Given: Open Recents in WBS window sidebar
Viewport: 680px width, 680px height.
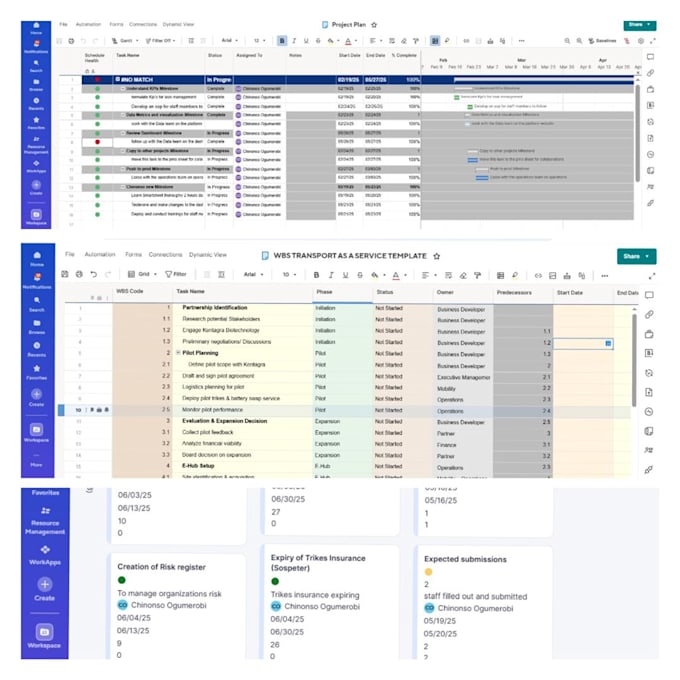Looking at the screenshot, I should 37,349.
